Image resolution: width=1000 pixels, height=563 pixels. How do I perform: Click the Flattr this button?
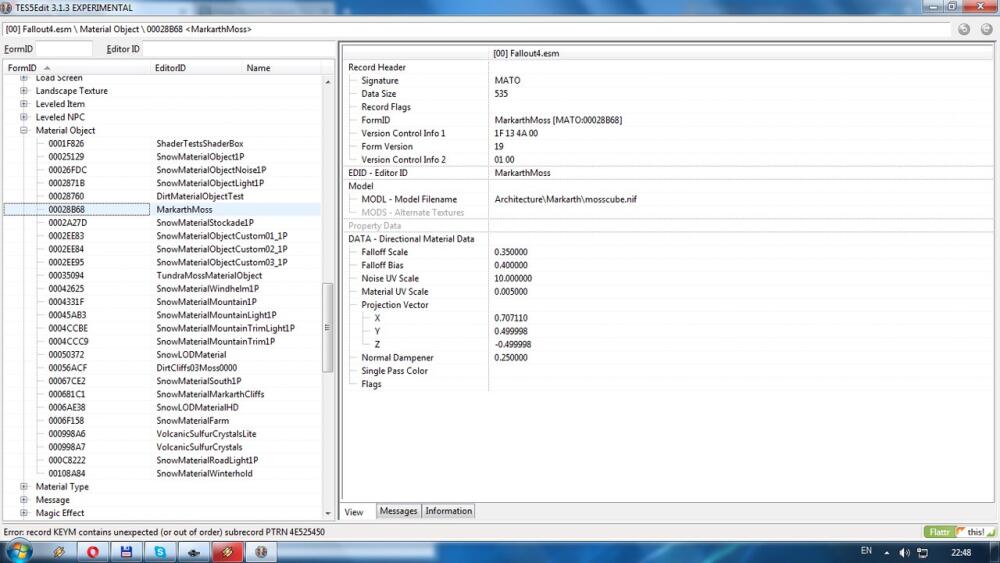[959, 532]
